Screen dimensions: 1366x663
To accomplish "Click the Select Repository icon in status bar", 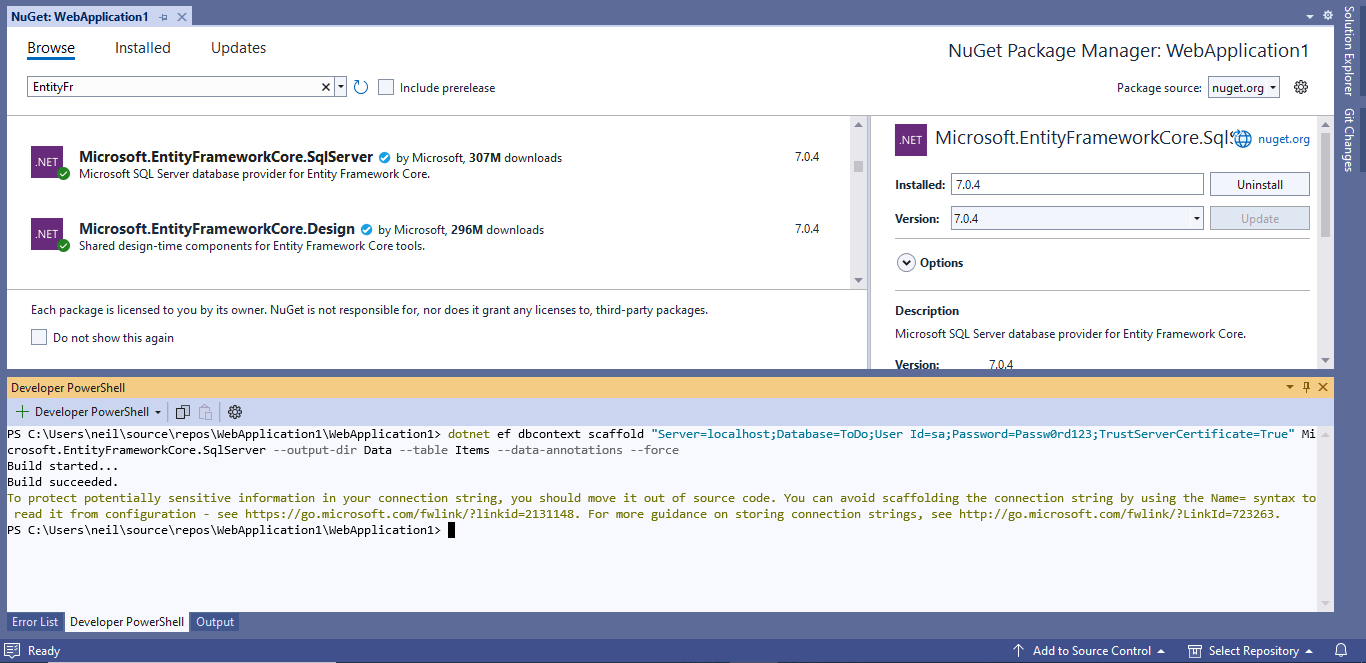I will [x=1195, y=650].
